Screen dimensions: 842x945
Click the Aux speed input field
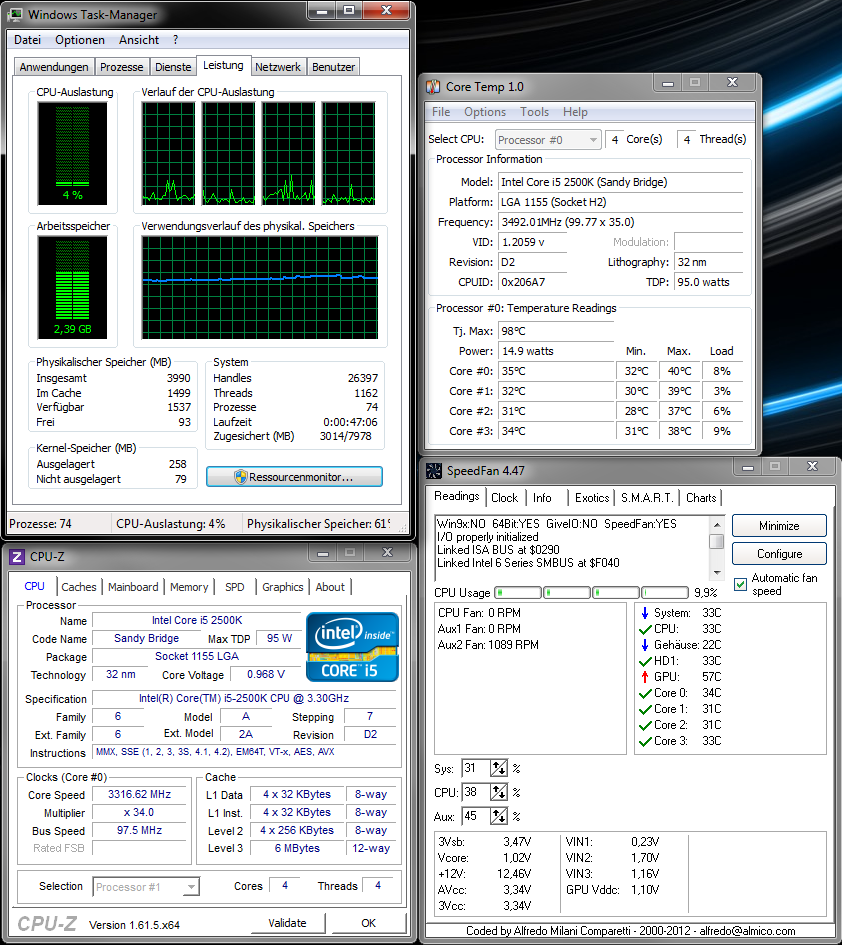[476, 816]
